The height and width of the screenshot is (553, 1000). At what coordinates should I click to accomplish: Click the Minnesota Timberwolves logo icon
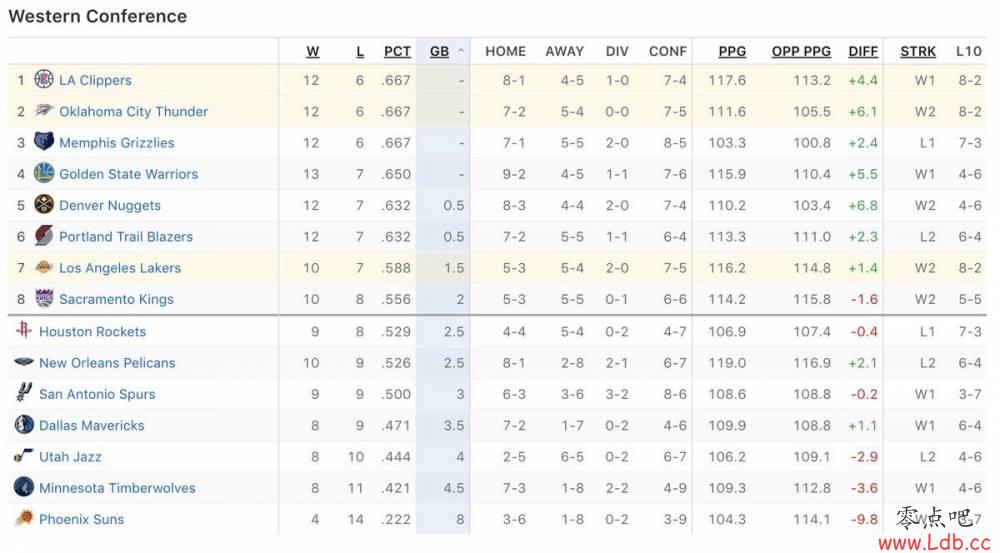coord(24,487)
